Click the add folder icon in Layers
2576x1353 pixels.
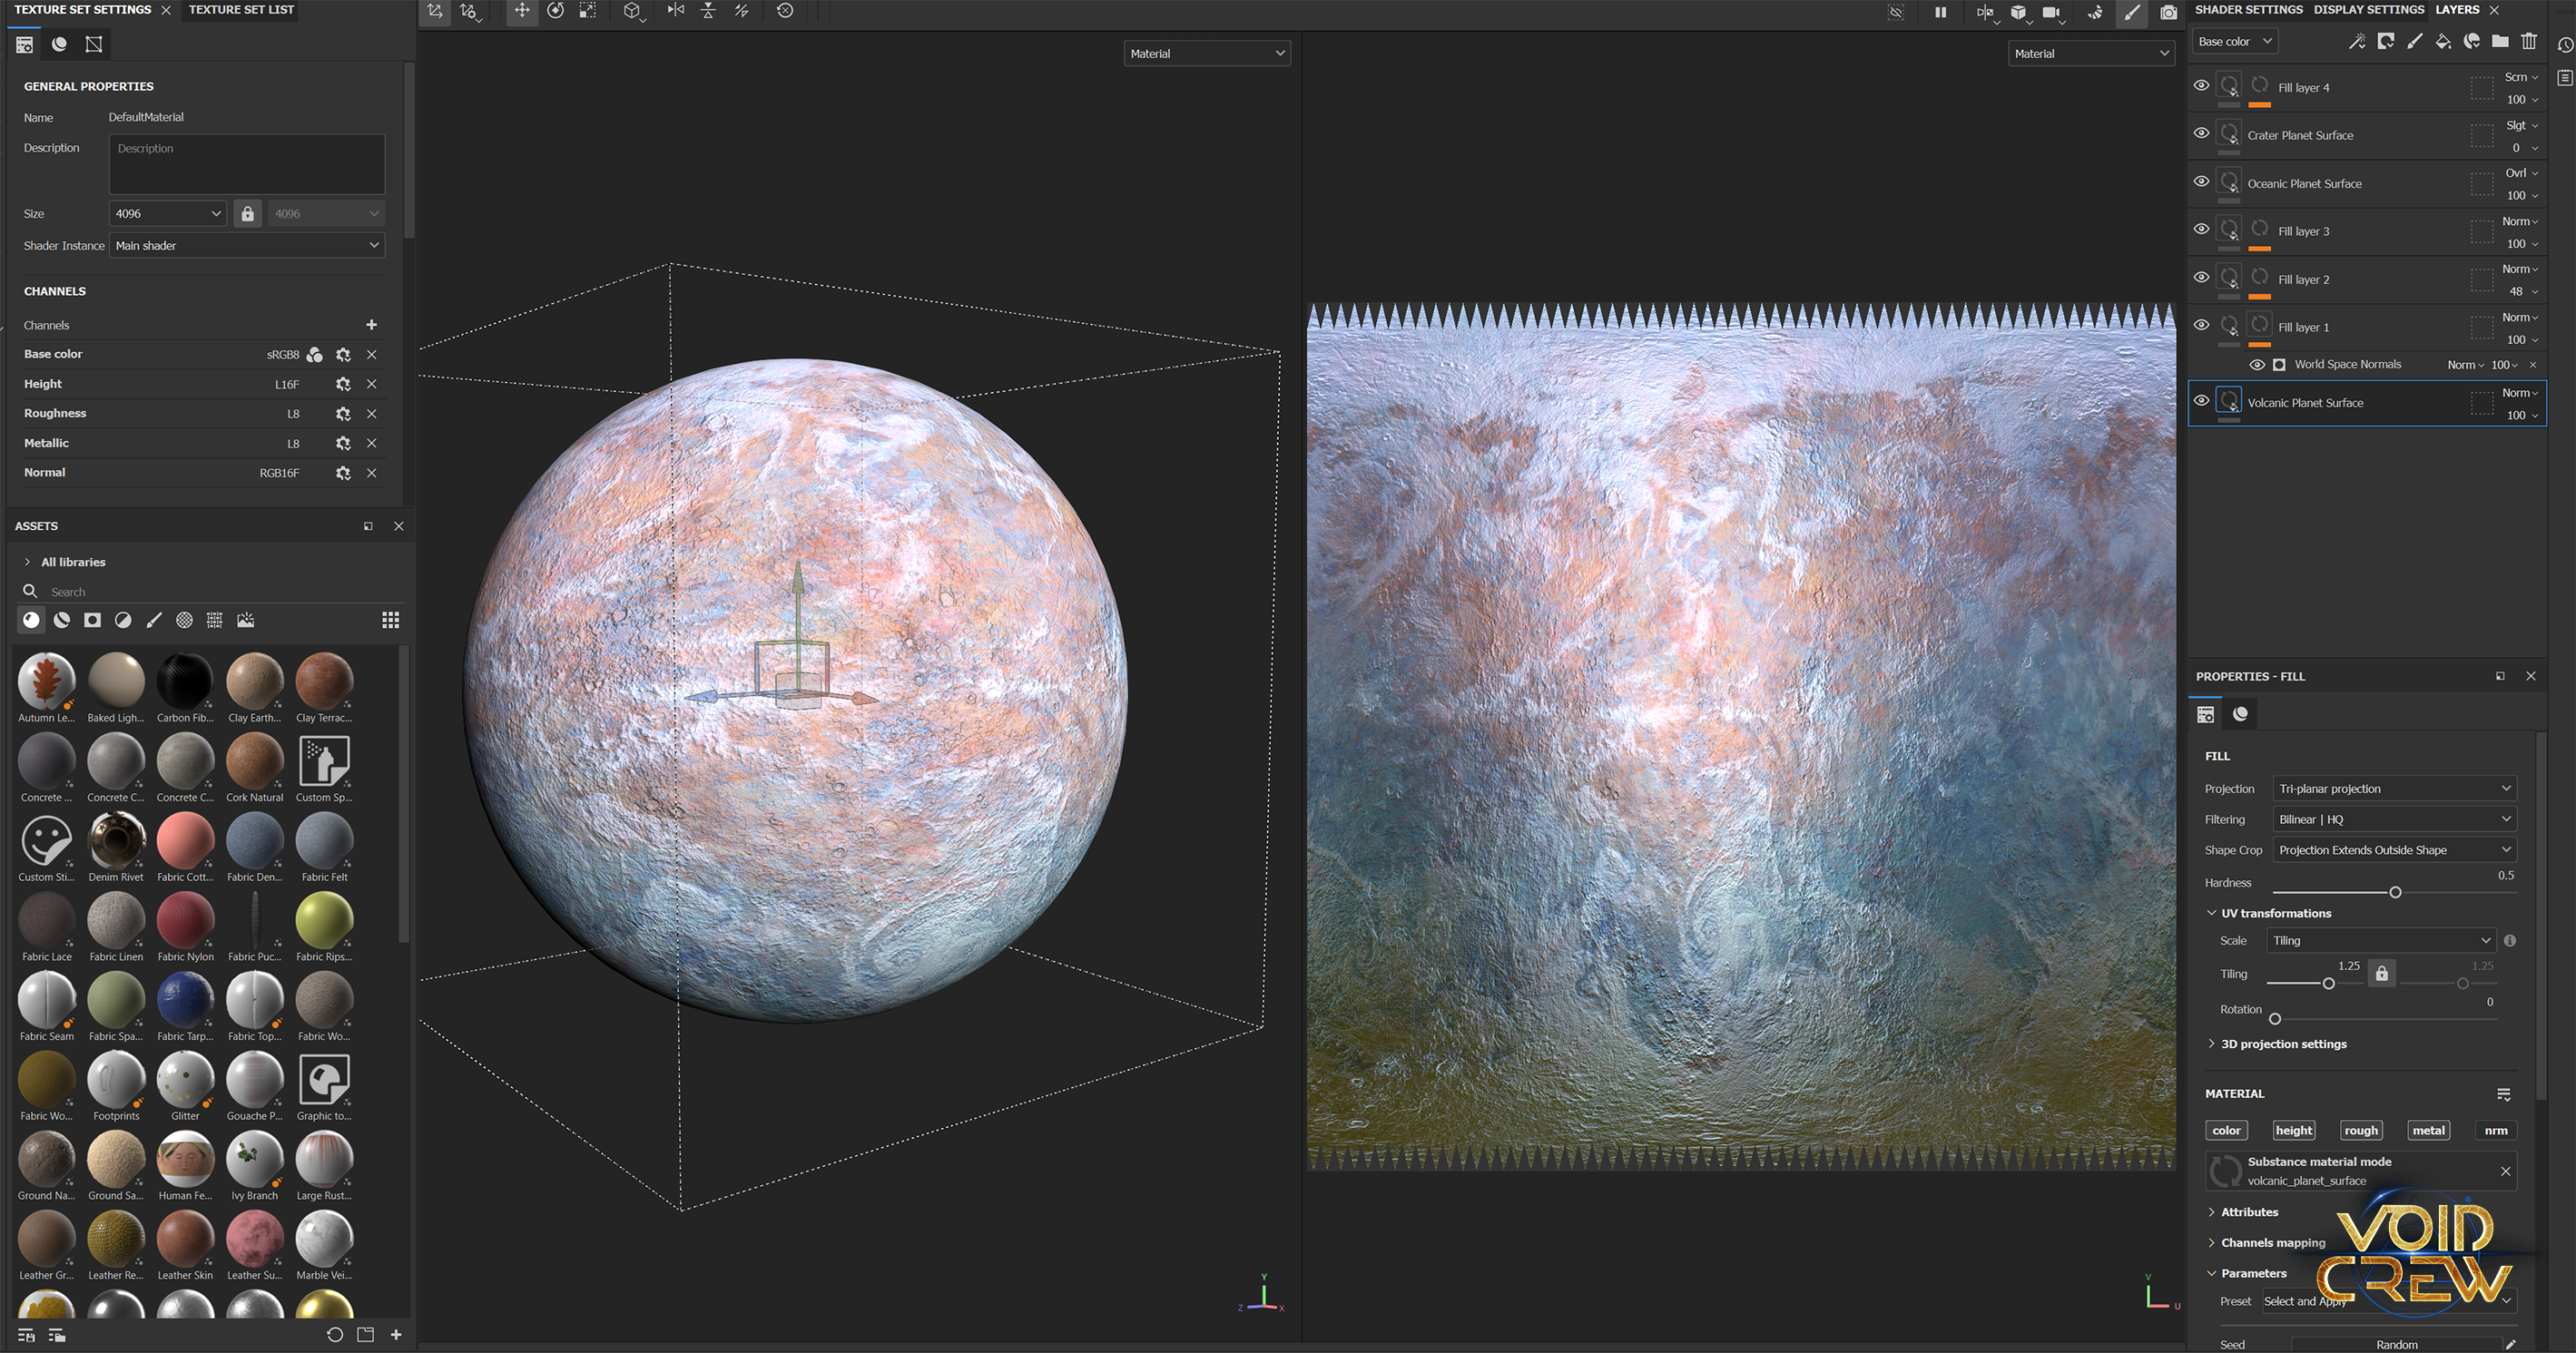(2500, 41)
